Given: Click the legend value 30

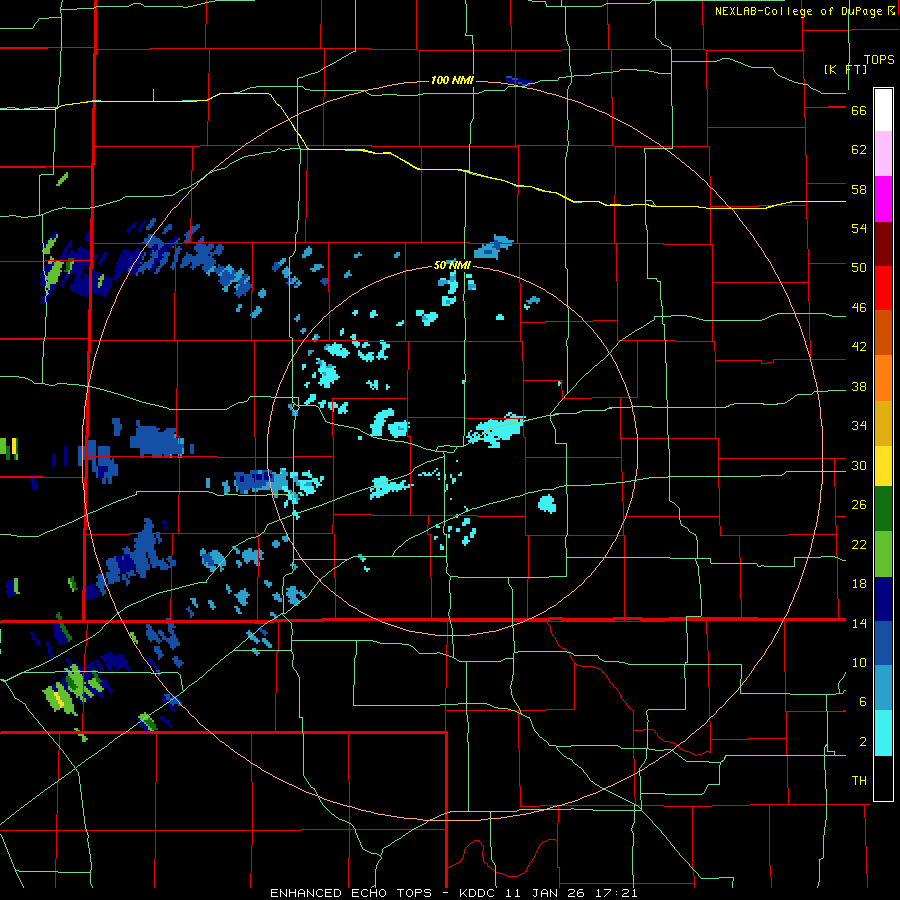Looking at the screenshot, I should [x=859, y=465].
